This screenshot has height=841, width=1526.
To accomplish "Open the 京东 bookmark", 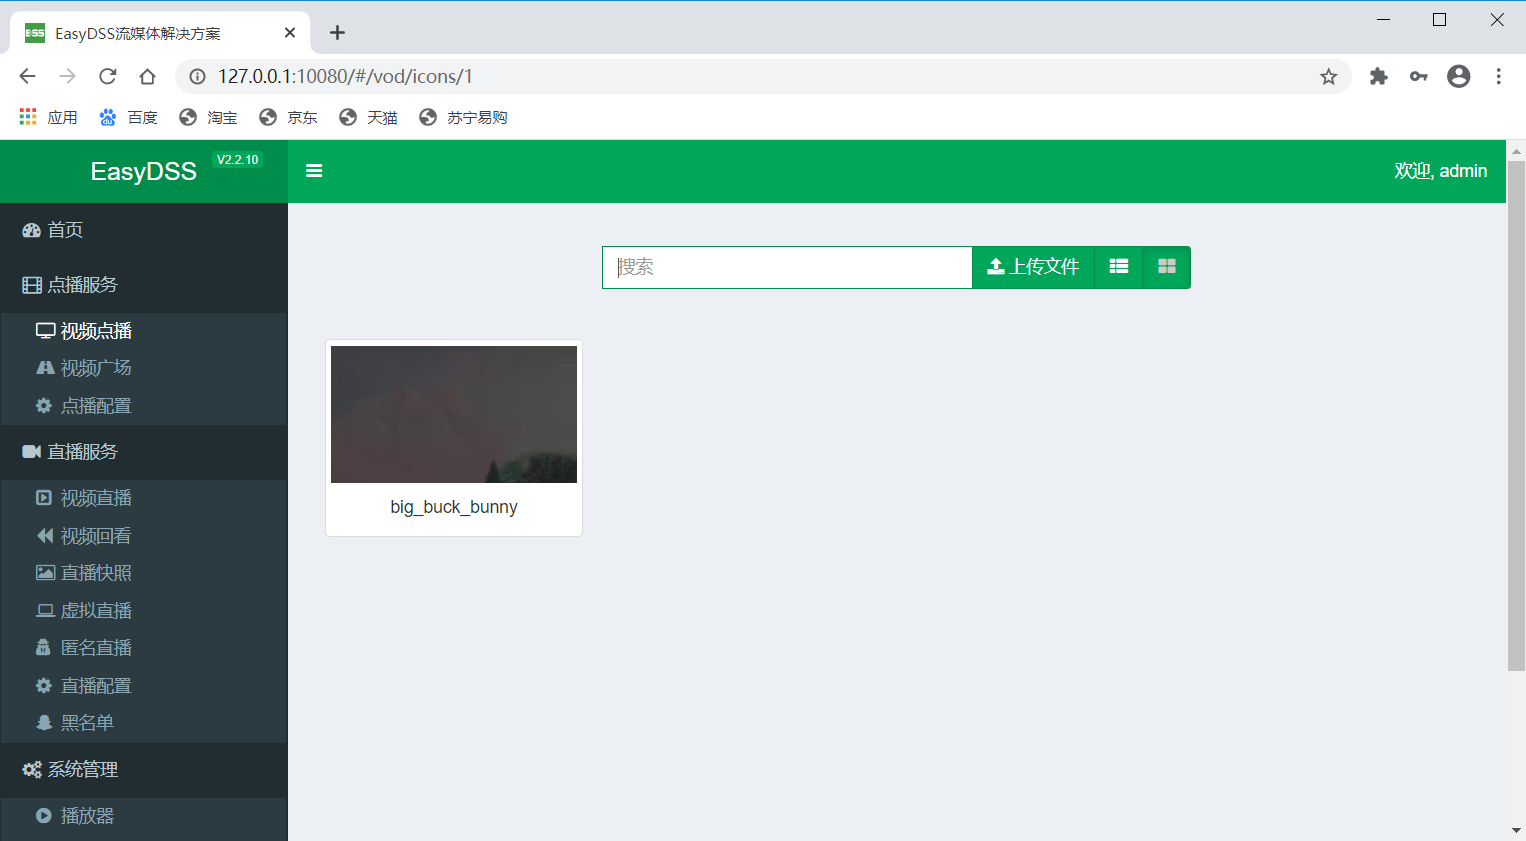I will point(288,118).
